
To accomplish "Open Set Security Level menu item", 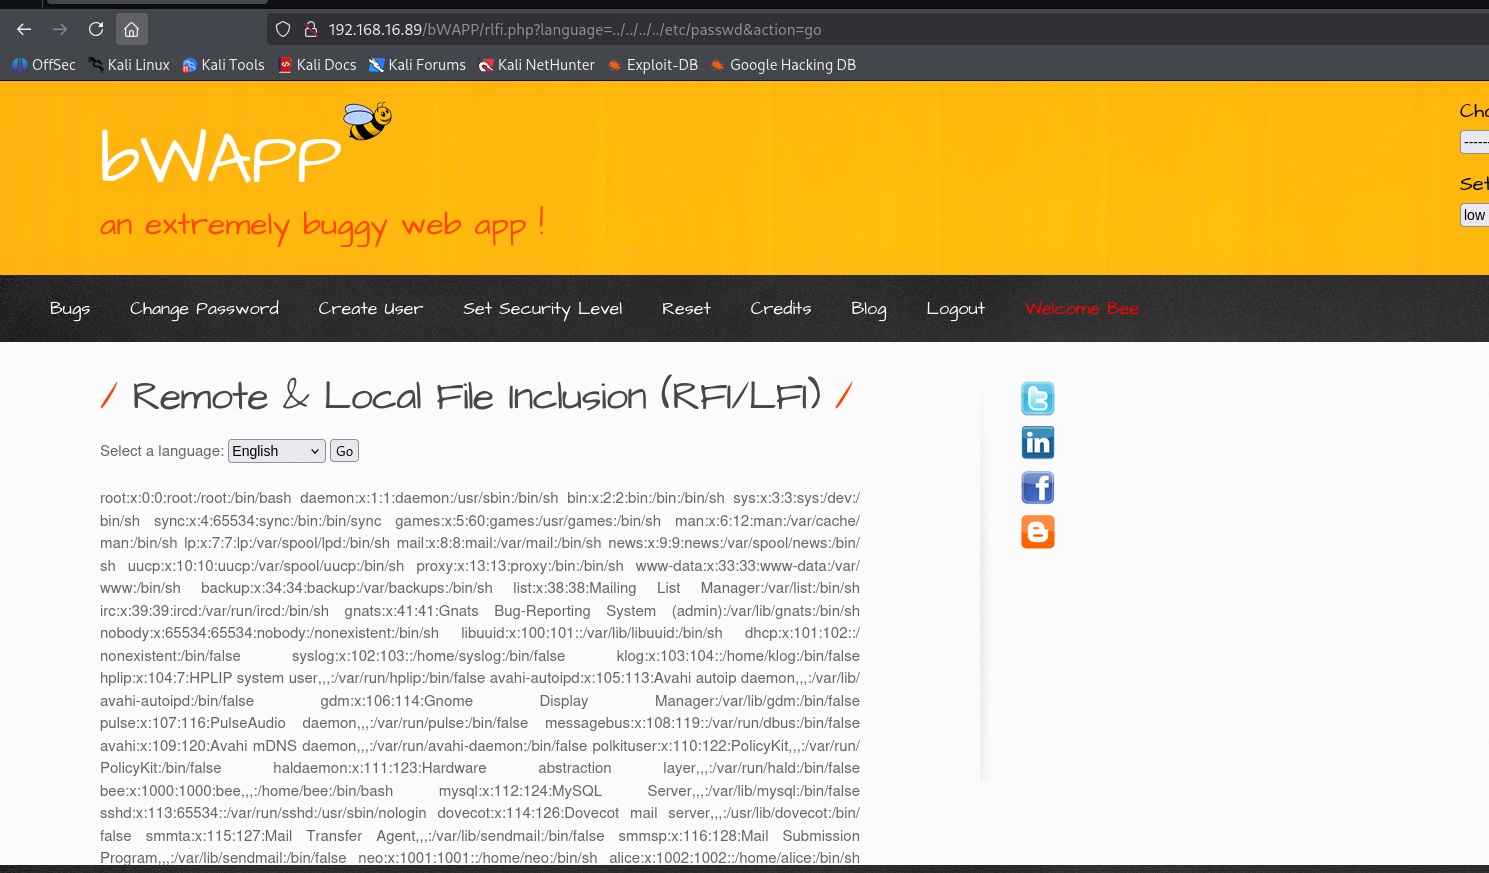I will (x=542, y=308).
